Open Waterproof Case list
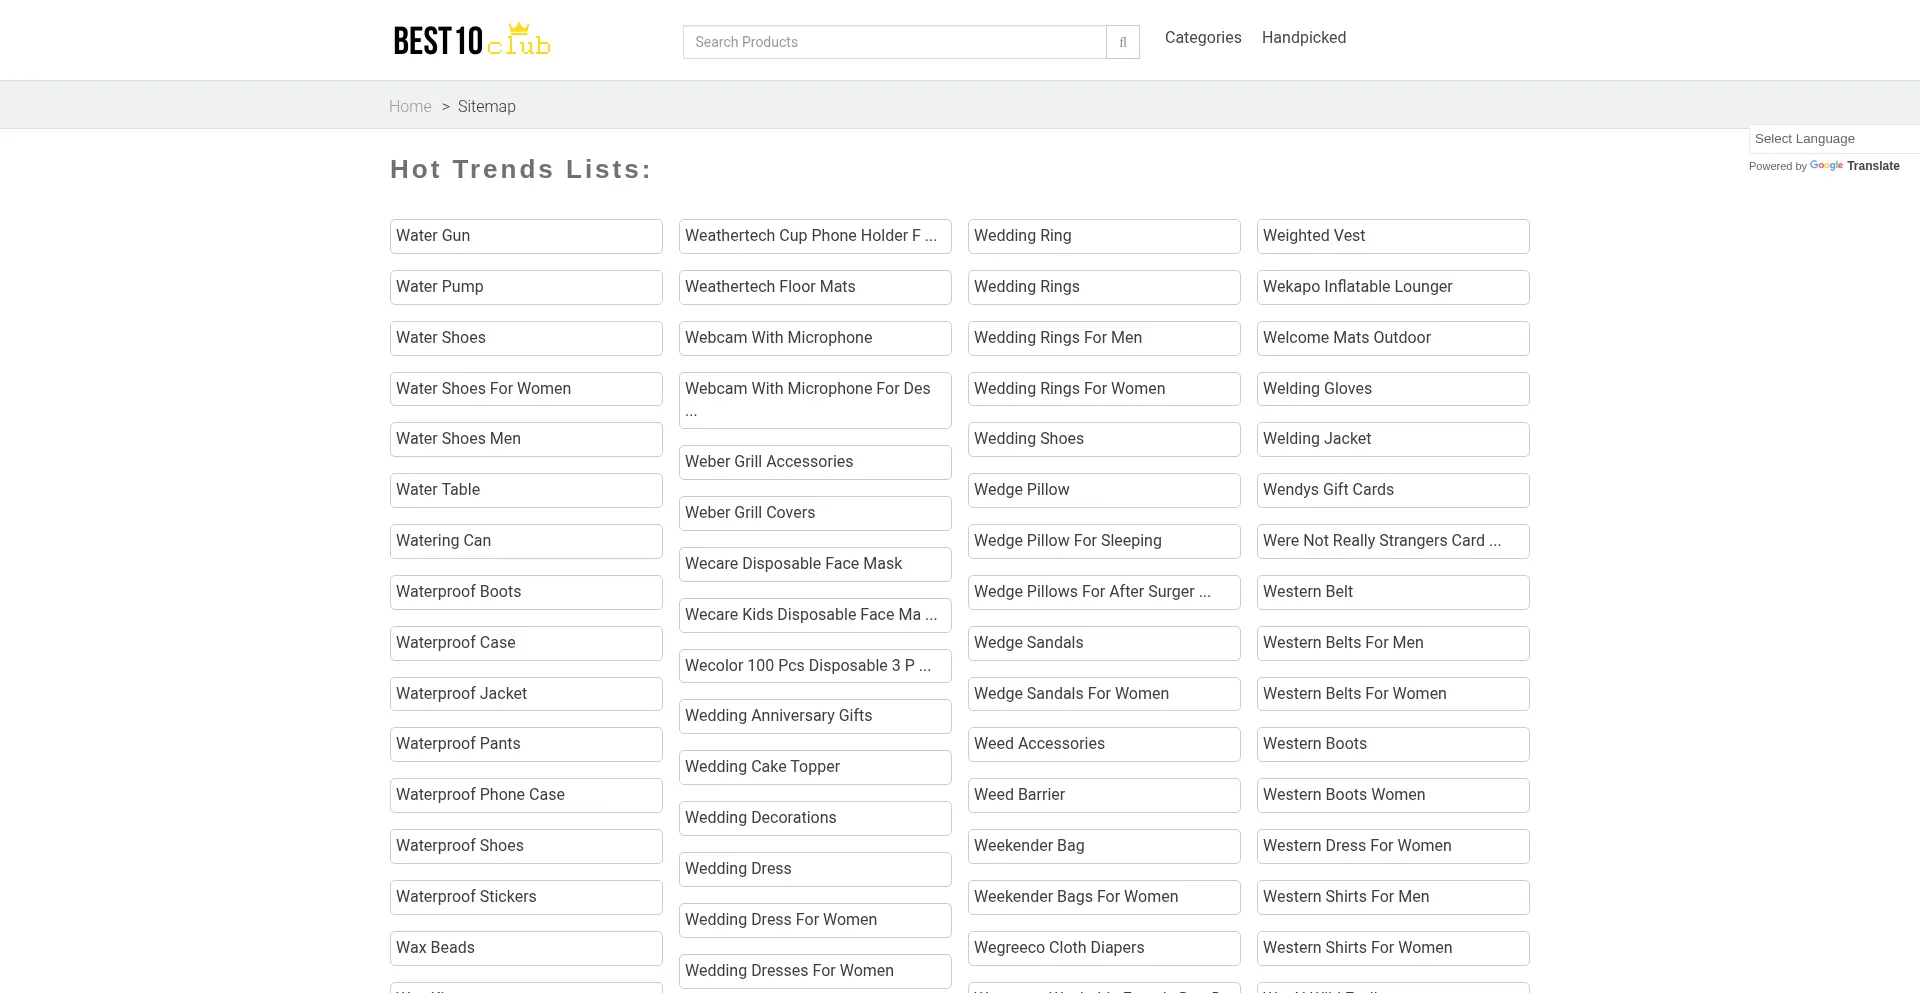Image resolution: width=1920 pixels, height=993 pixels. click(526, 643)
